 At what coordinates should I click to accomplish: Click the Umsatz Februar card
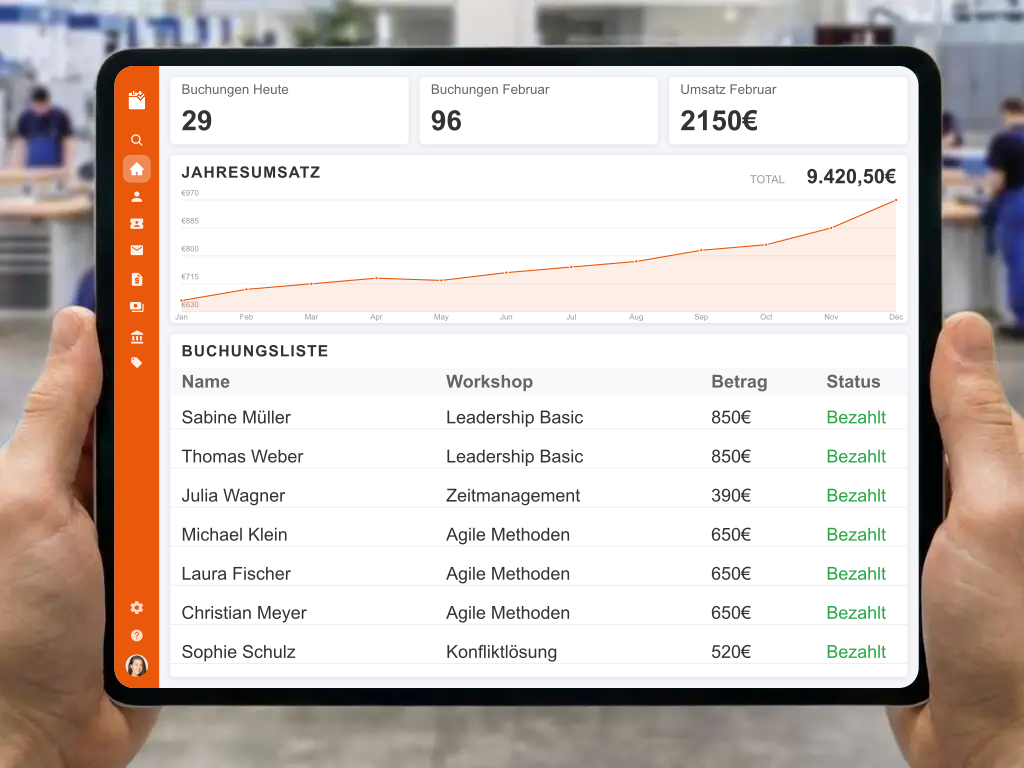click(787, 110)
